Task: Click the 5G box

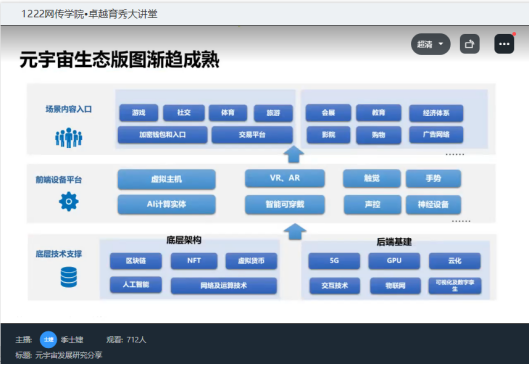Action: pyautogui.click(x=334, y=261)
